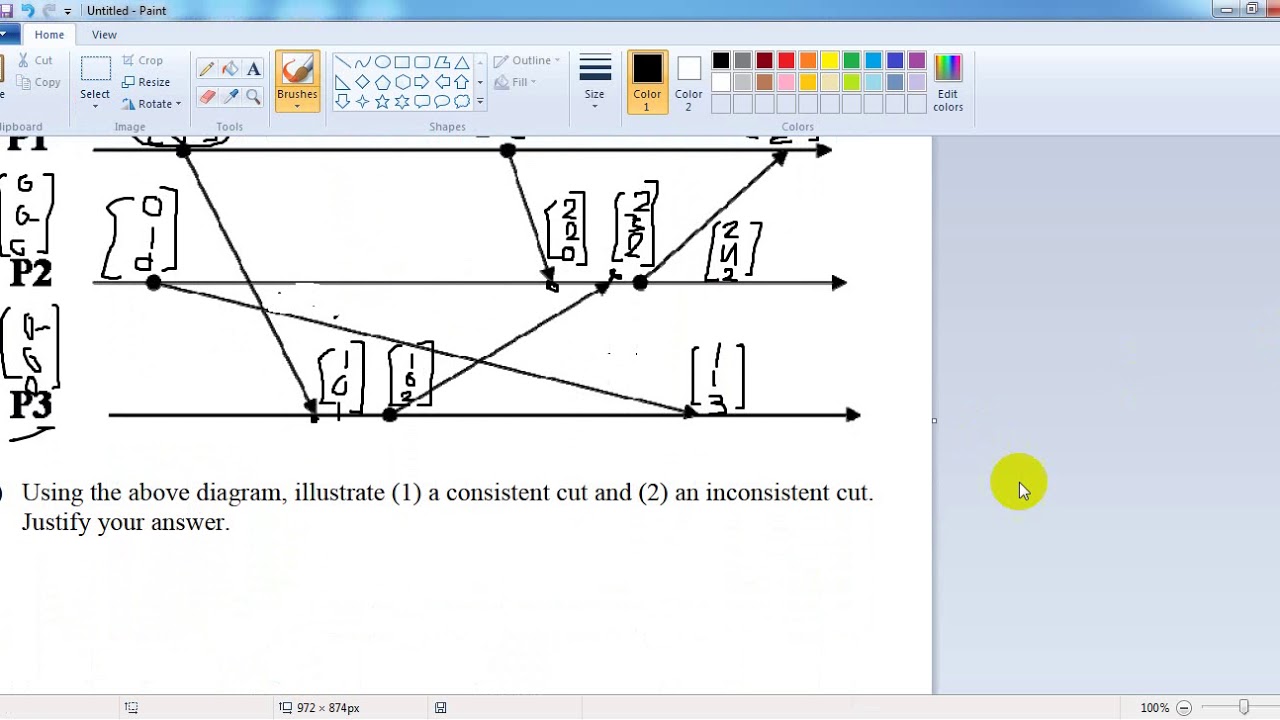Choose the Left arrow shape

coord(442,82)
